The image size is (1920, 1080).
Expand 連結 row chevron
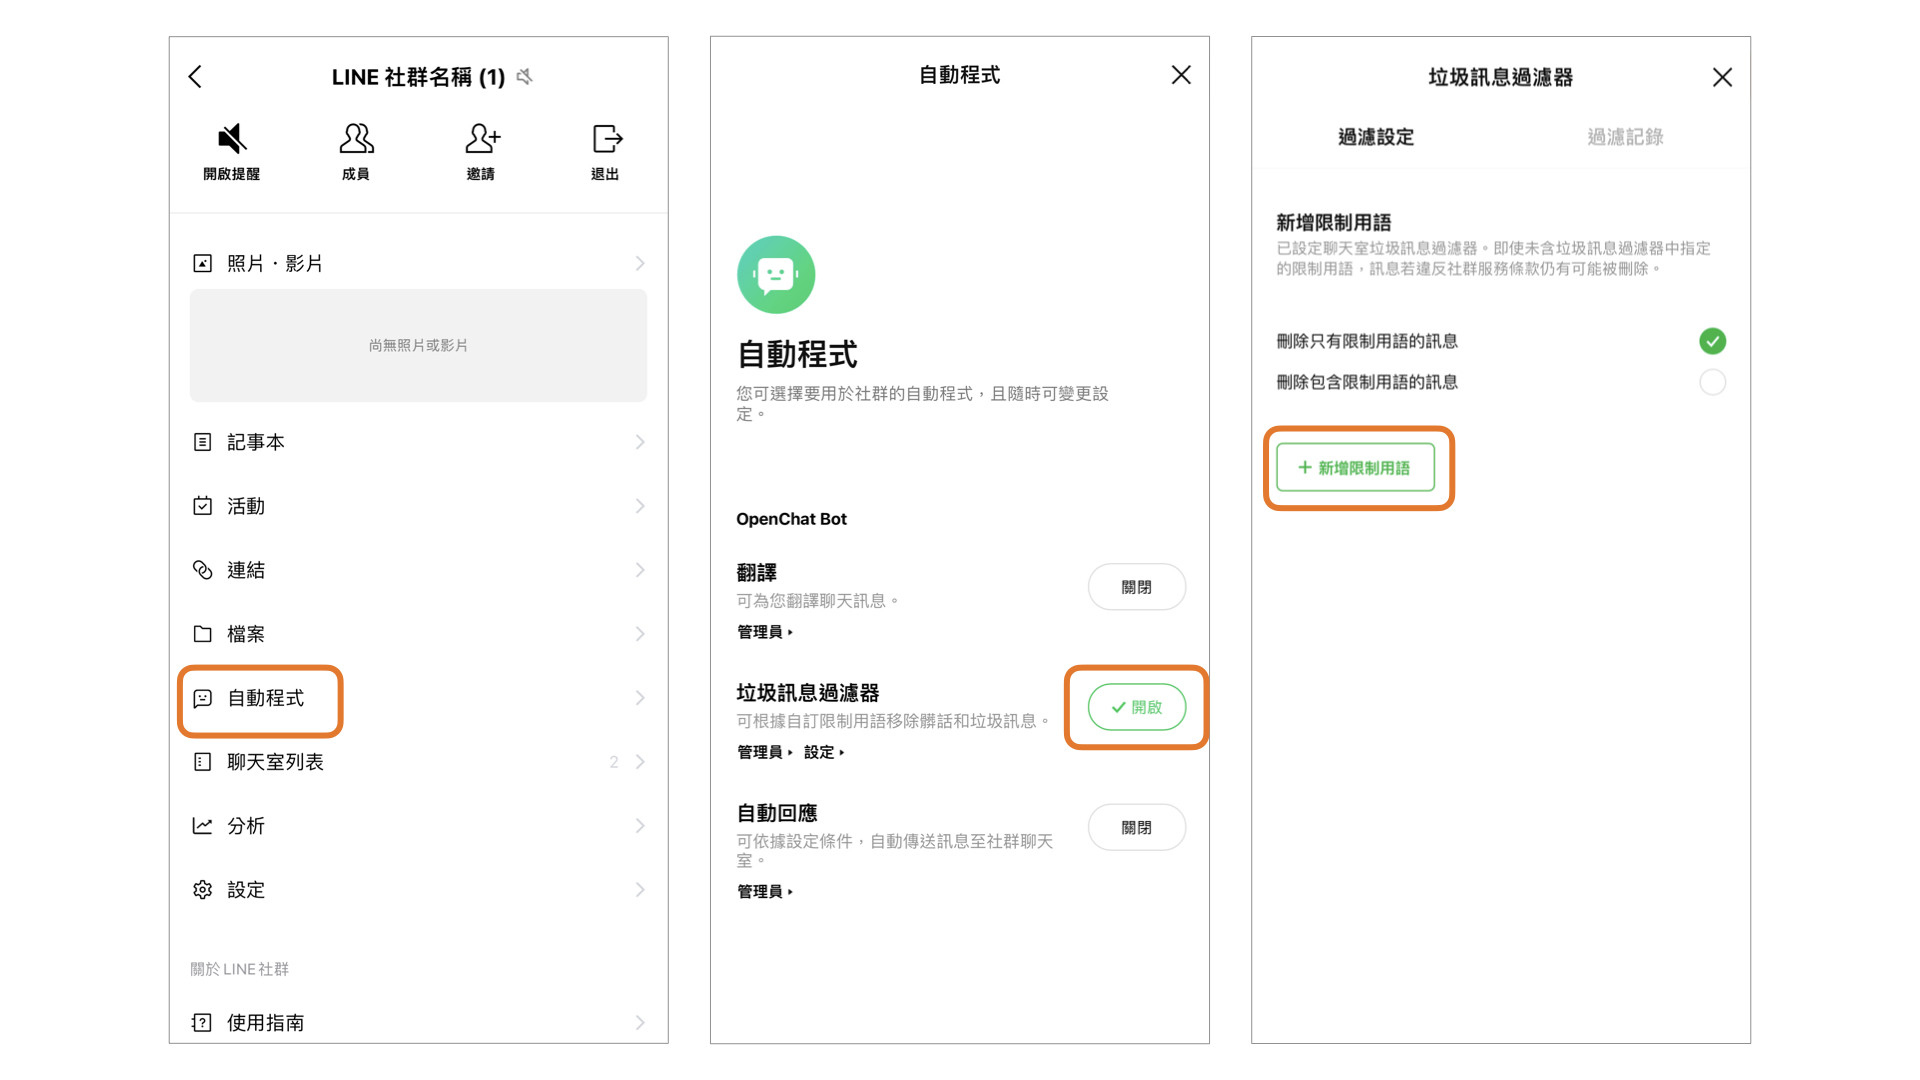click(x=640, y=570)
